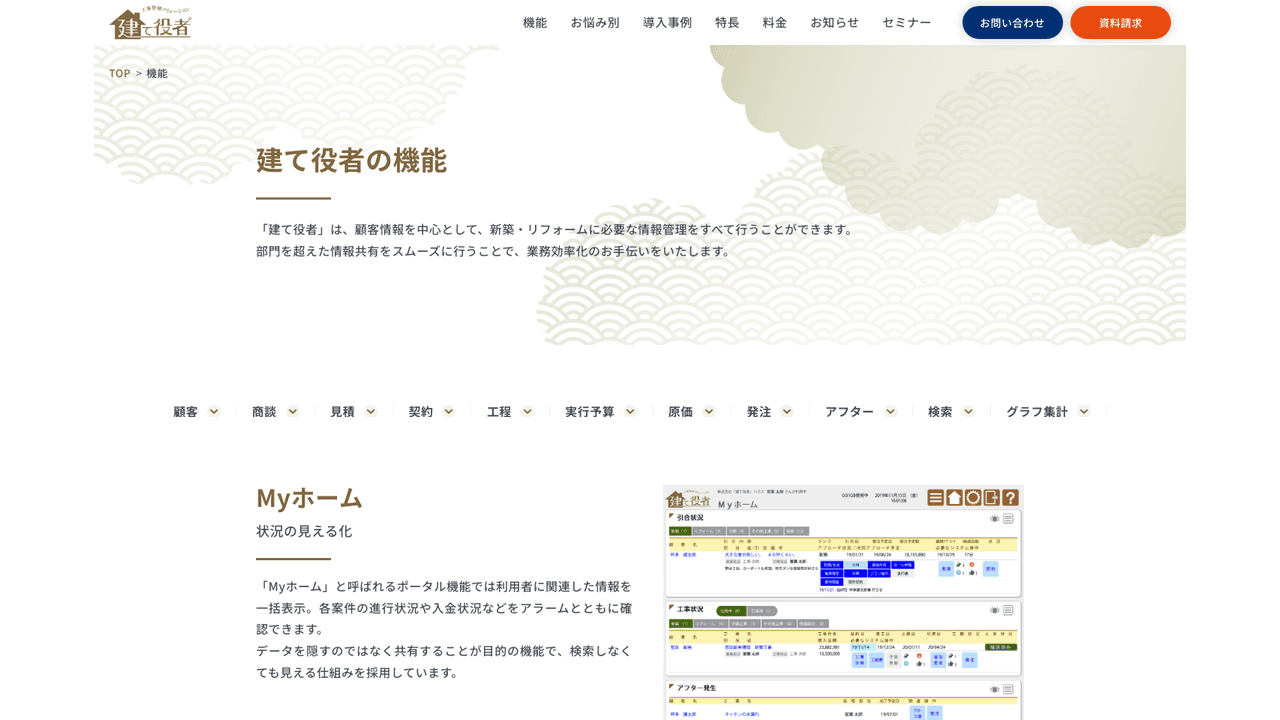Follow the TOP breadcrumb link
Image resolution: width=1280 pixels, height=720 pixels.
119,73
